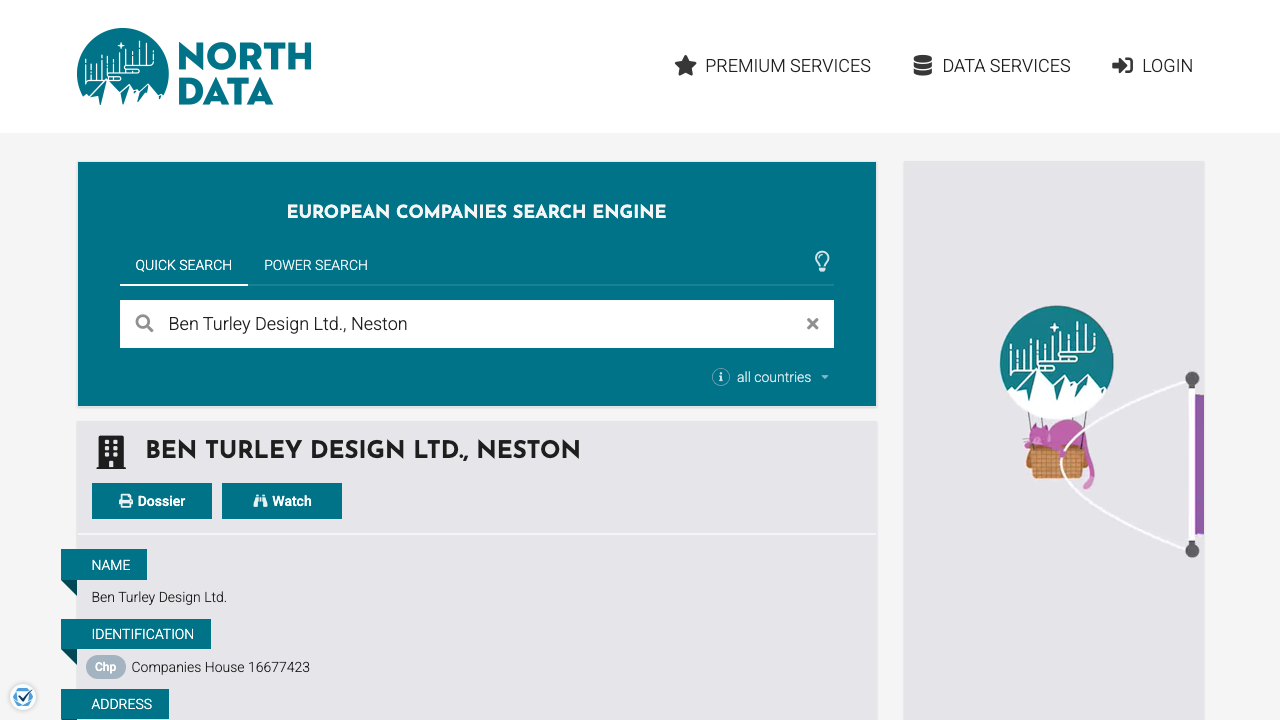Image resolution: width=1280 pixels, height=720 pixels.
Task: Click the blue checkmark badge in the corner
Action: (22, 696)
